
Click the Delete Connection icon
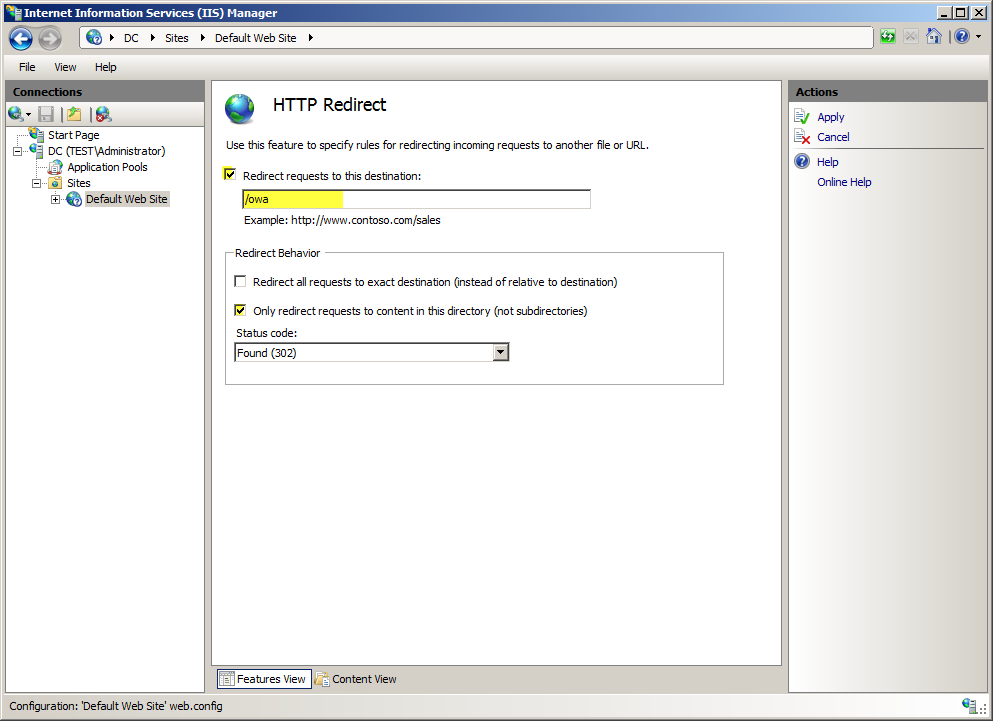click(x=103, y=114)
